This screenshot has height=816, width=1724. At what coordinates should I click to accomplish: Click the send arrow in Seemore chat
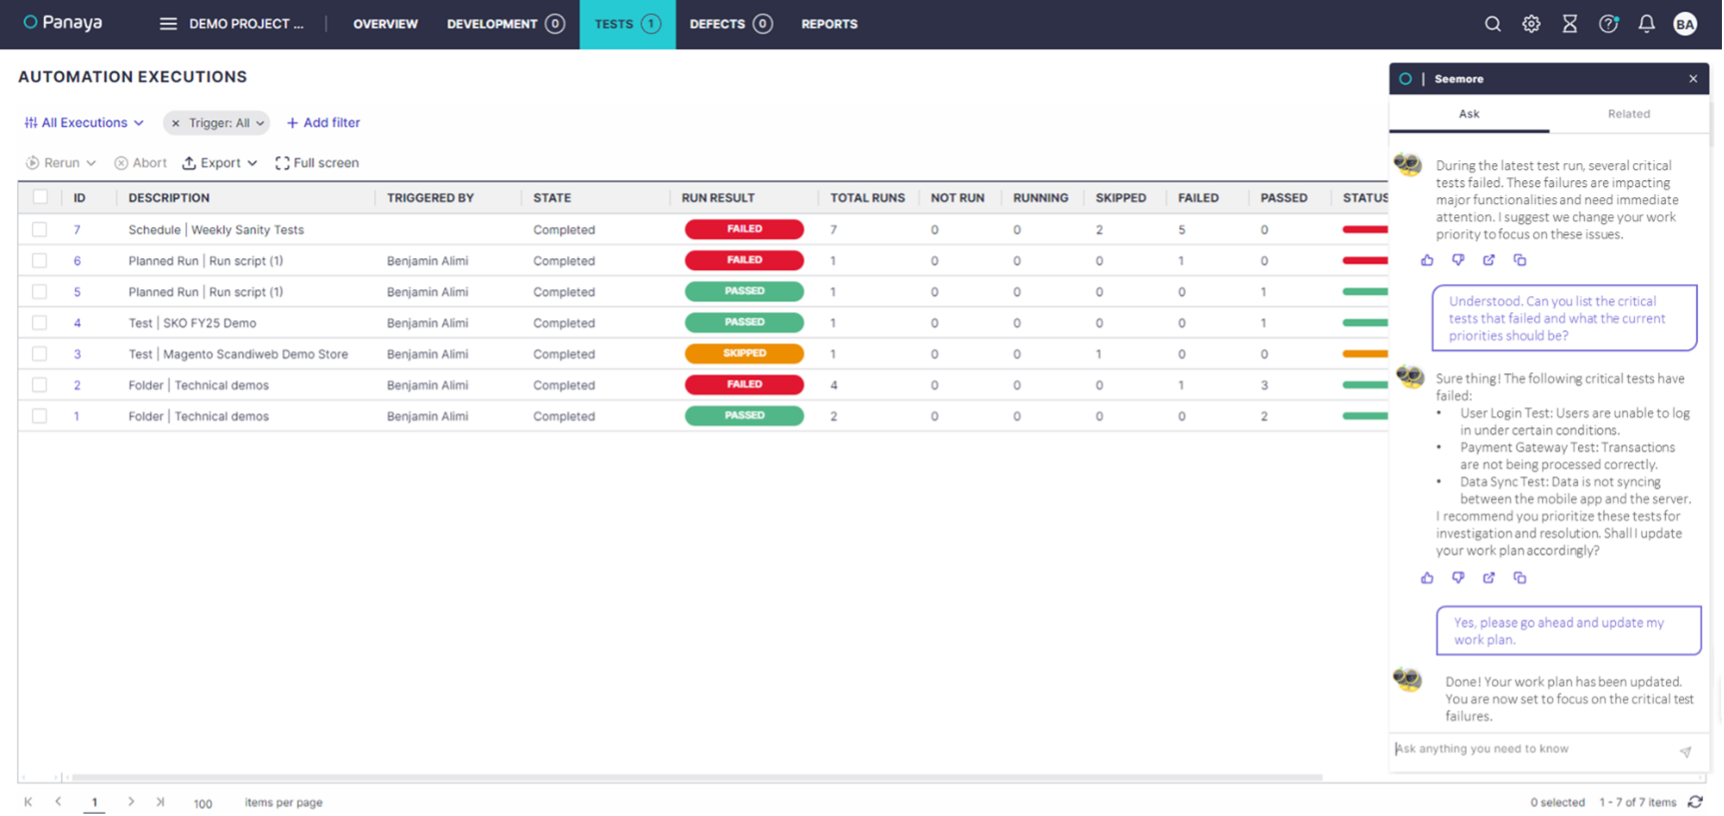[1685, 751]
